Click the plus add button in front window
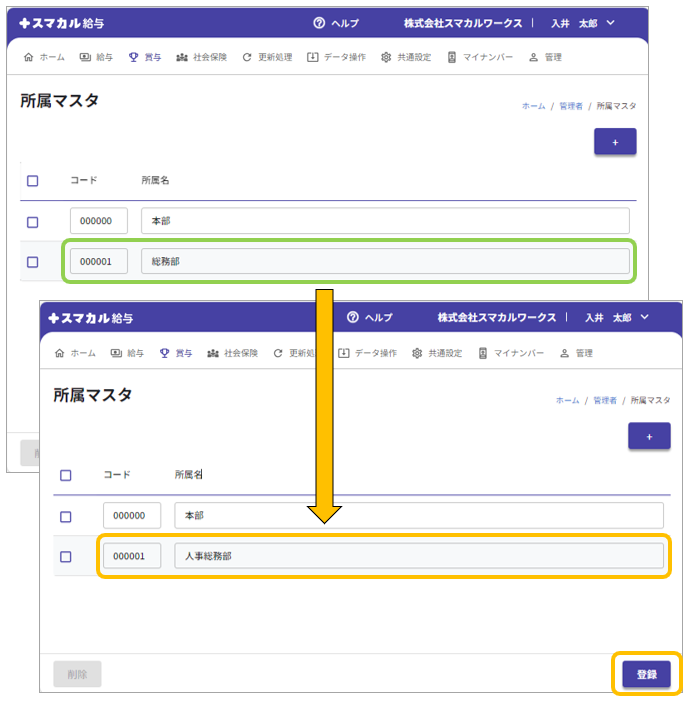This screenshot has width=690, height=703. [649, 436]
